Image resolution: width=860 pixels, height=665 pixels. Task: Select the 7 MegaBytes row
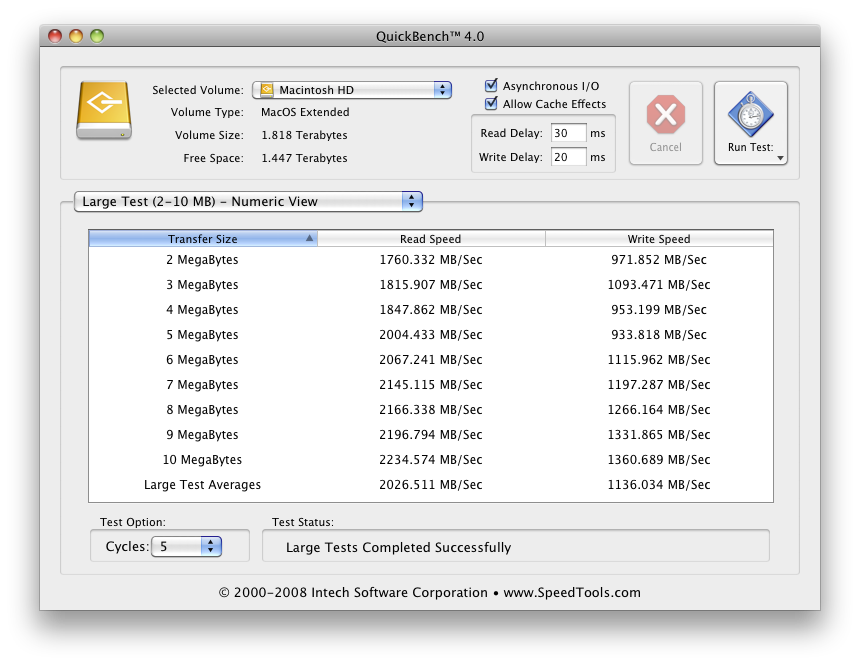(431, 385)
